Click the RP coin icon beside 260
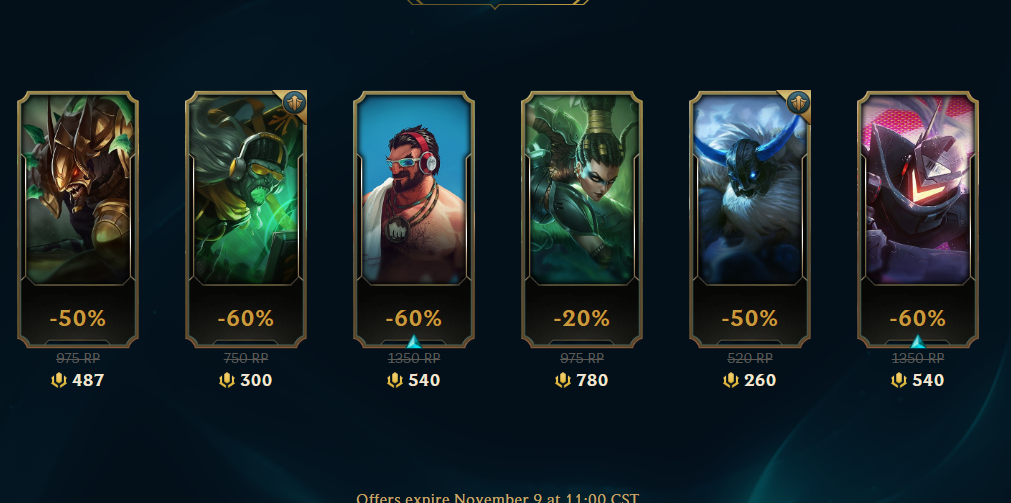This screenshot has width=1011, height=503. (x=731, y=380)
